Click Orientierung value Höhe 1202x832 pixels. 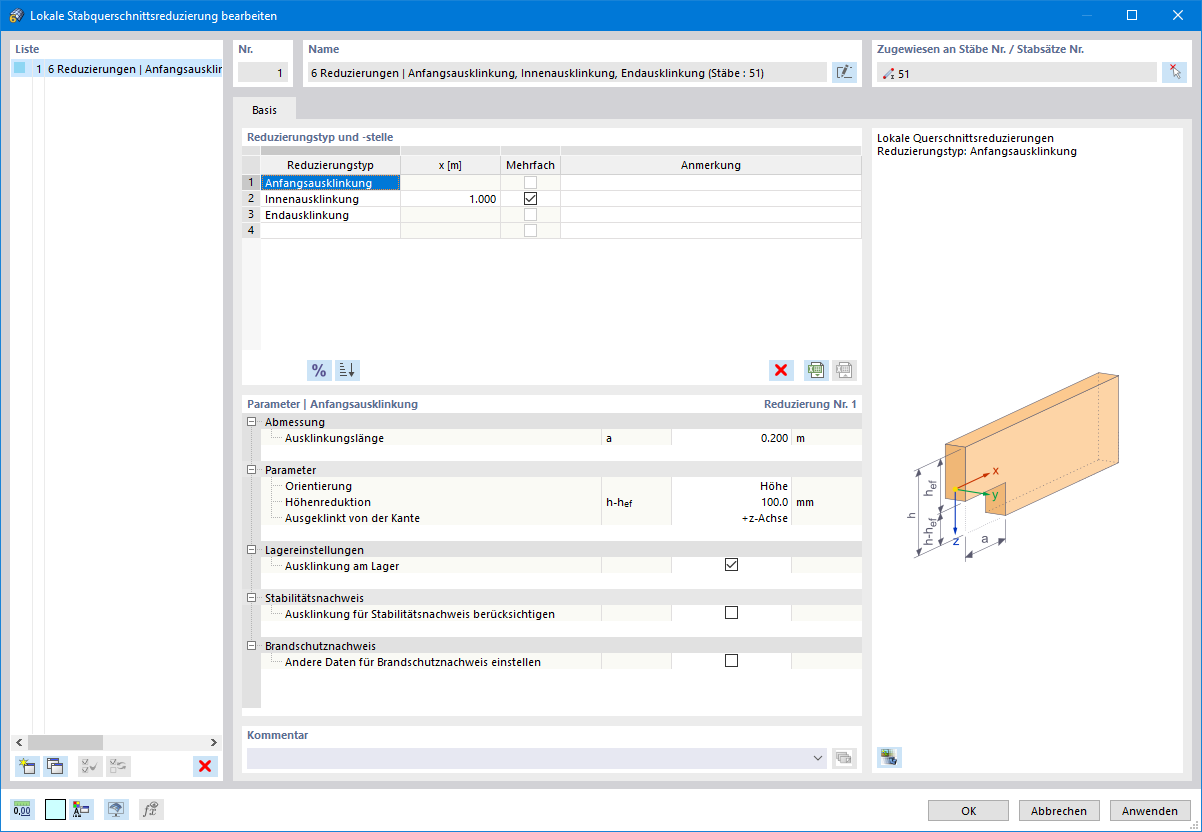[731, 486]
